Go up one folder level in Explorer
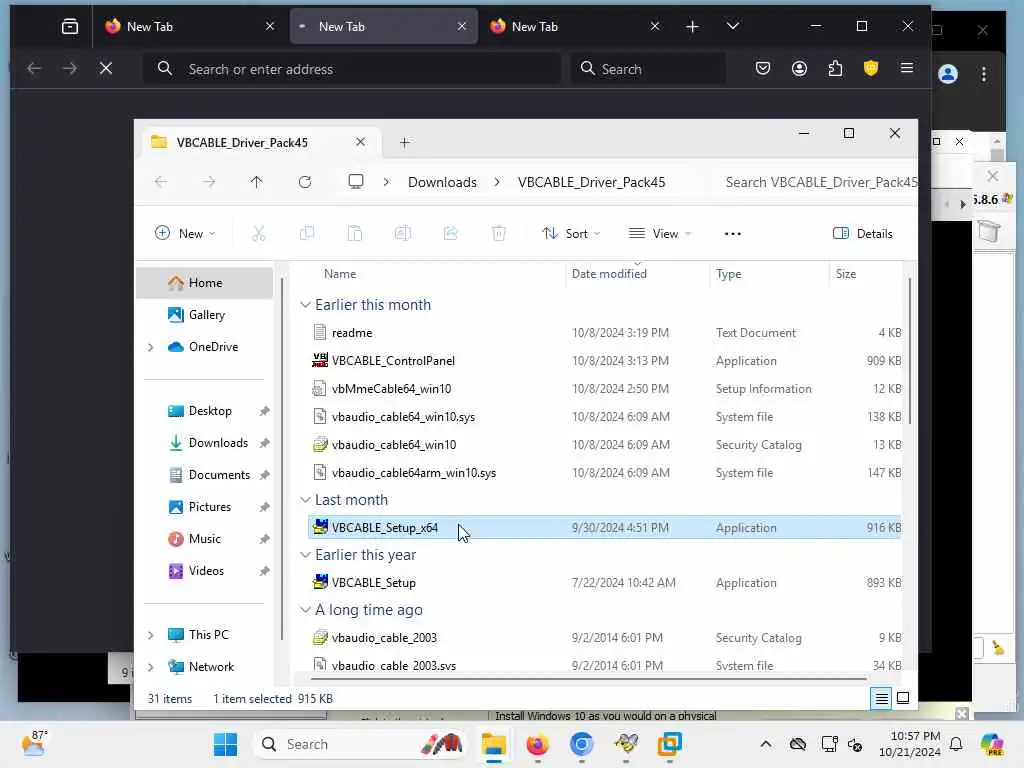Image resolution: width=1024 pixels, height=768 pixels. click(257, 182)
